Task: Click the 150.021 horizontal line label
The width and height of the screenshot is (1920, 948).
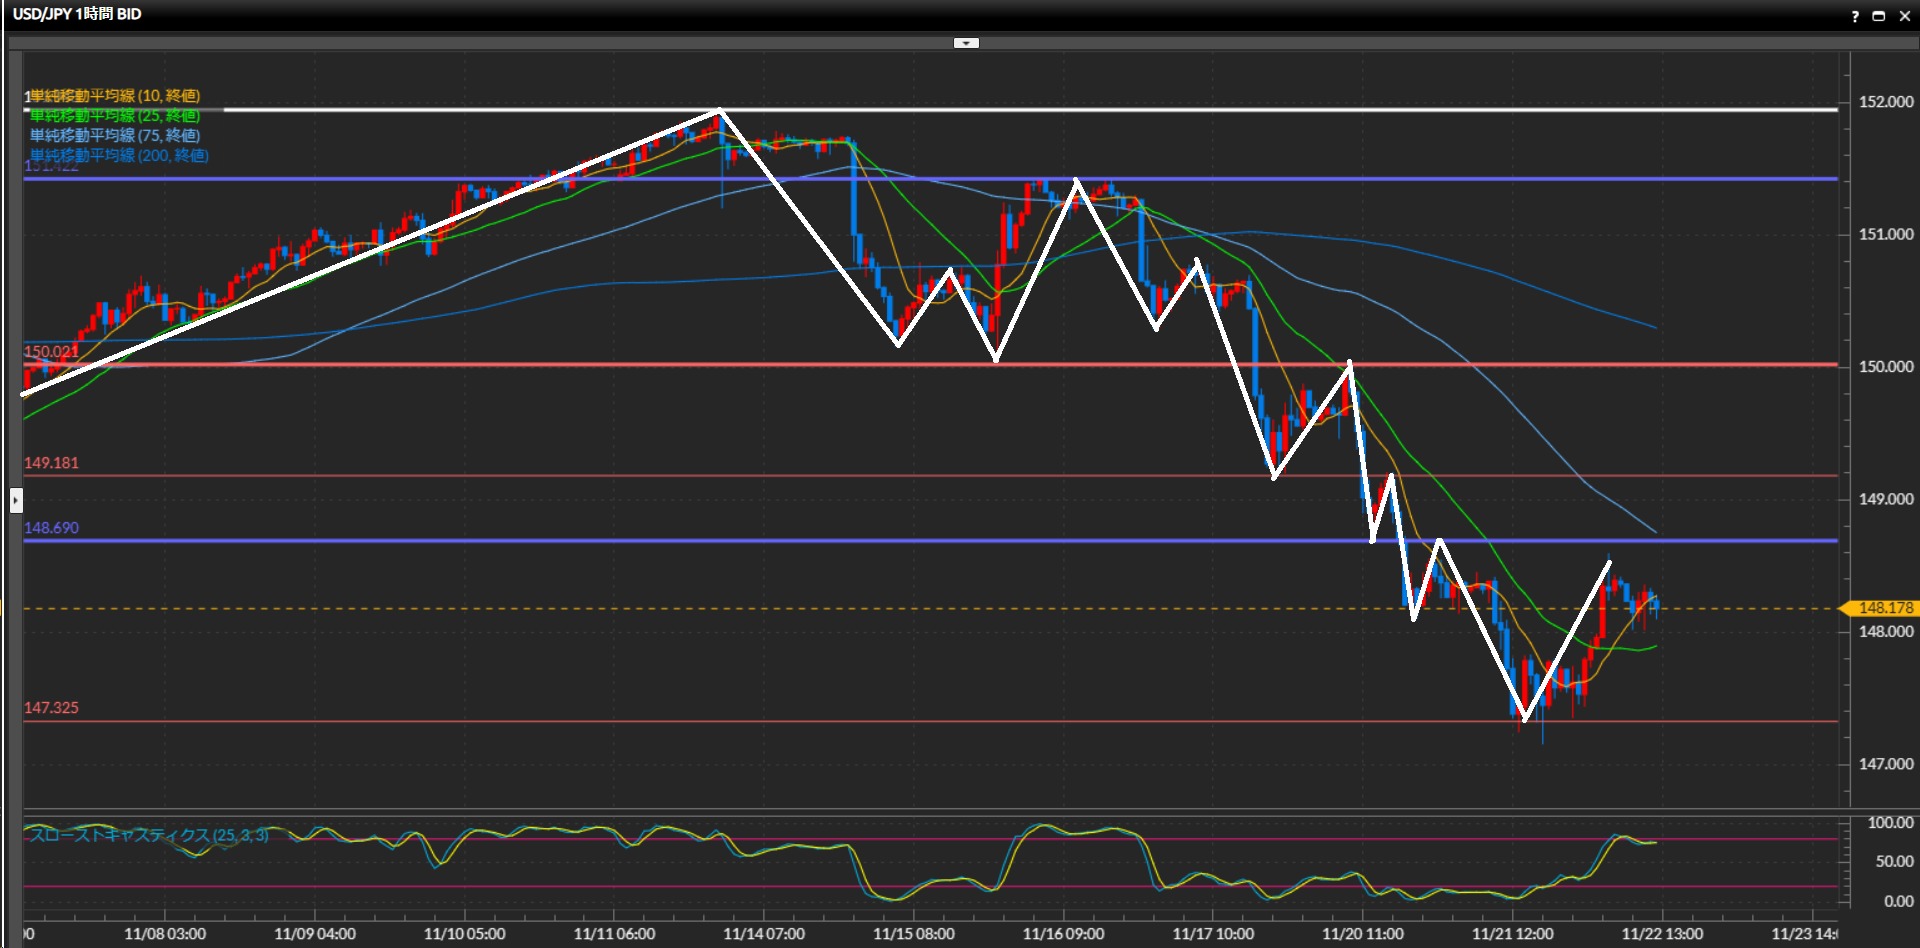Action: 51,352
